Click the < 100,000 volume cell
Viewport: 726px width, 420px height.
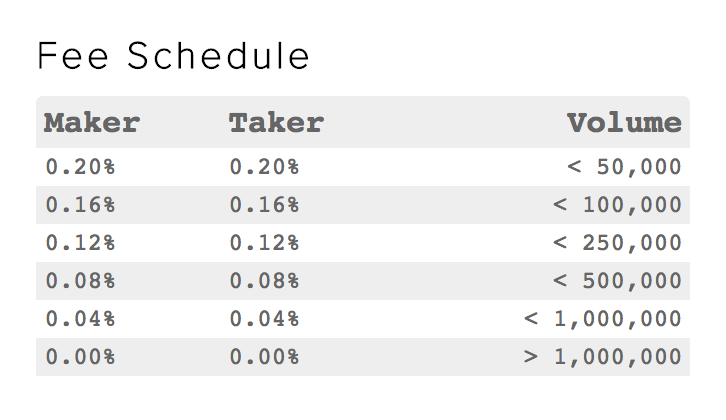616,205
